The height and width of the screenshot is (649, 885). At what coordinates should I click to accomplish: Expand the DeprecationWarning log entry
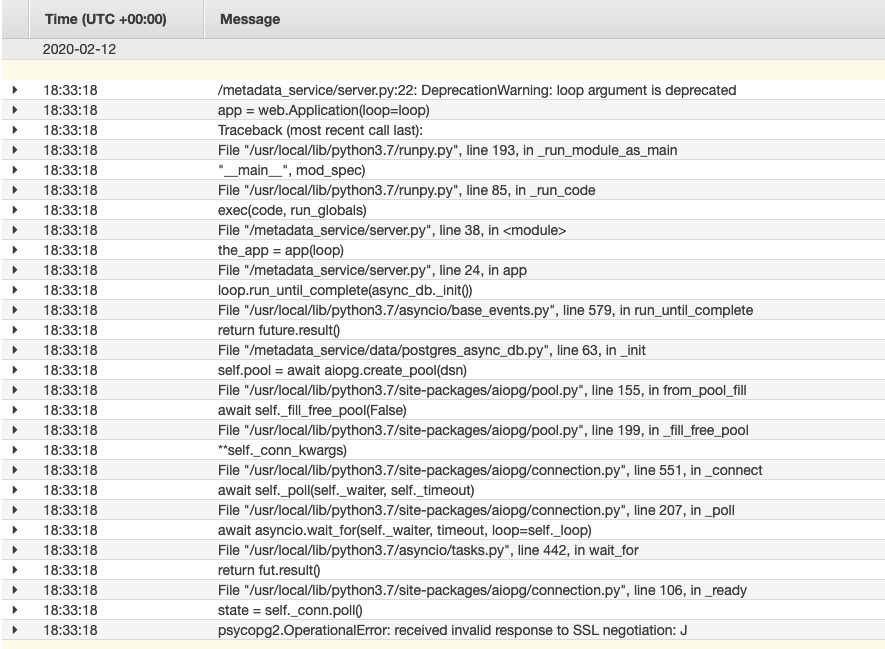click(13, 90)
